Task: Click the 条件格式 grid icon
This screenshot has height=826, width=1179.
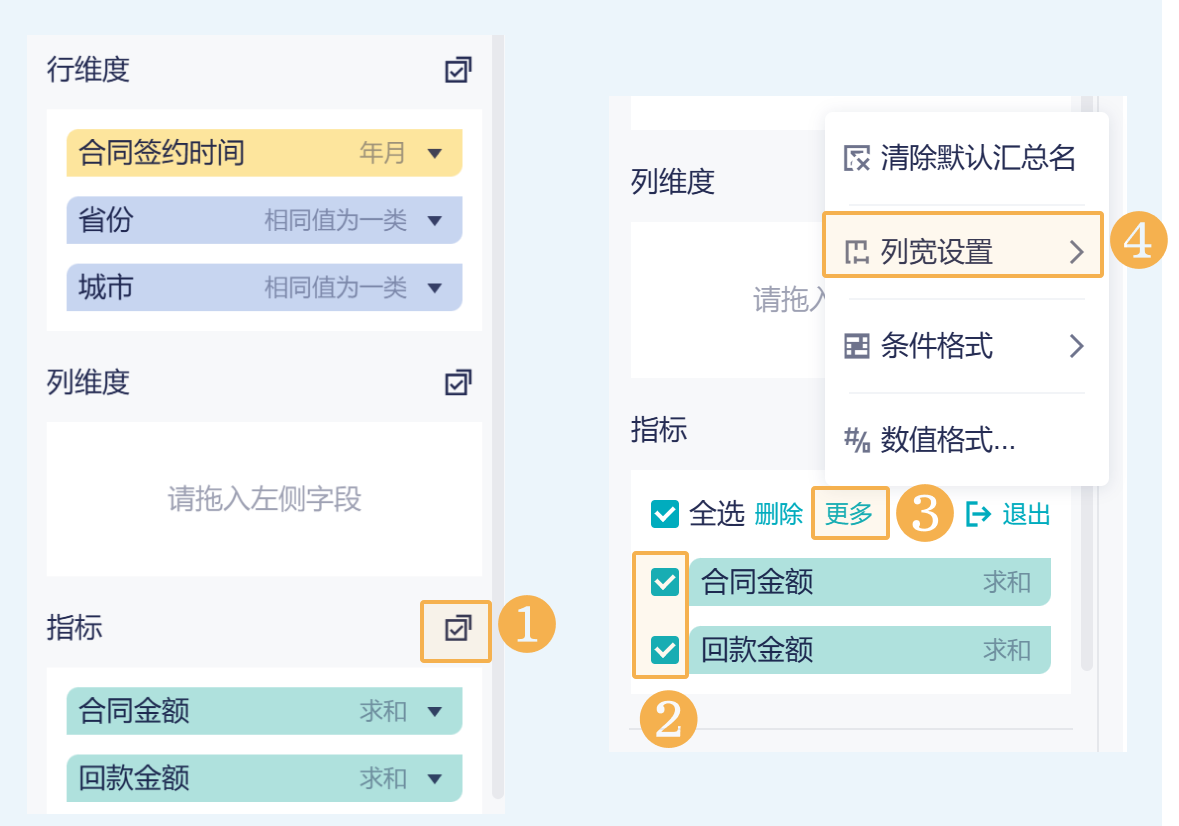Action: [x=858, y=347]
